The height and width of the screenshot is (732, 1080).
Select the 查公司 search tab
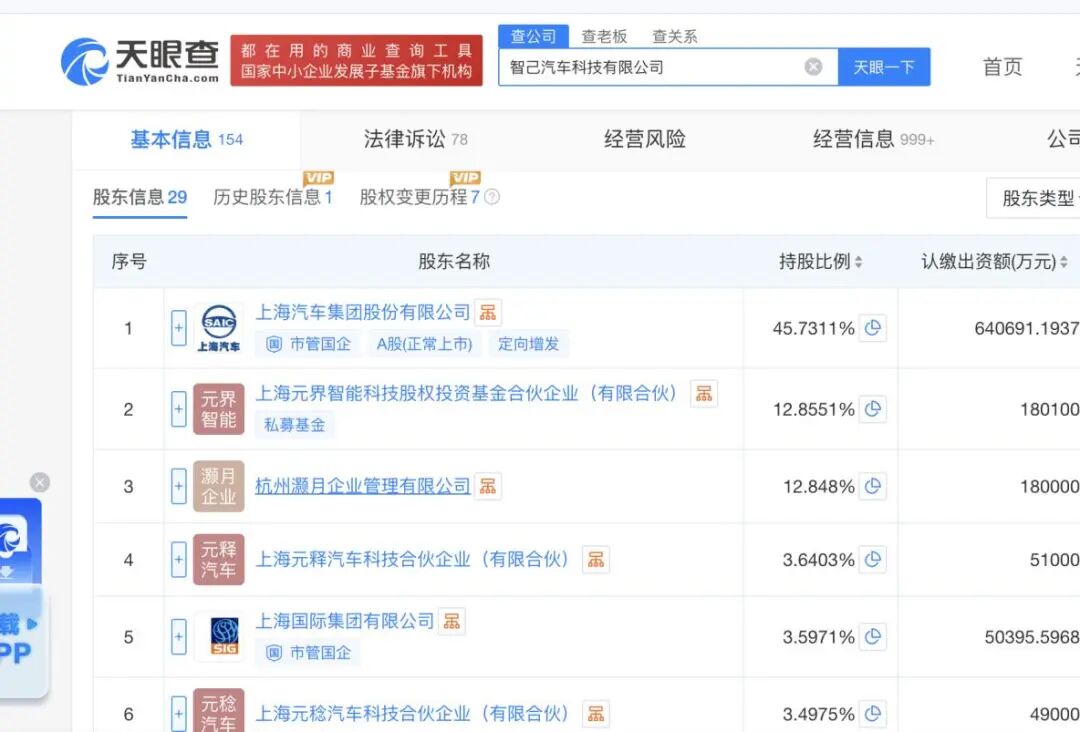[x=533, y=36]
